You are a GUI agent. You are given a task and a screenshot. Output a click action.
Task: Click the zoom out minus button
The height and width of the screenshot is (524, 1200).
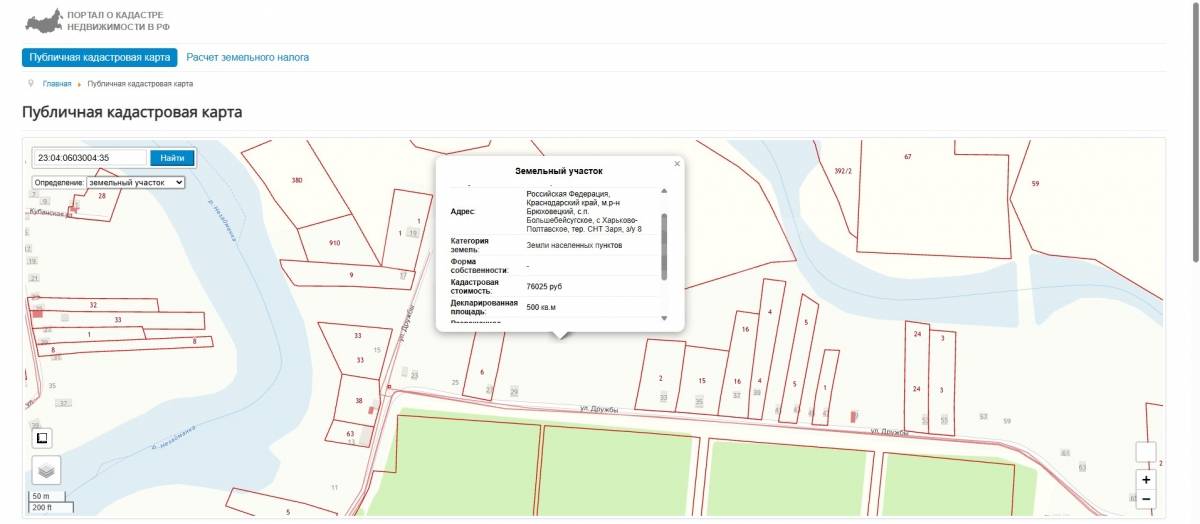point(1146,499)
